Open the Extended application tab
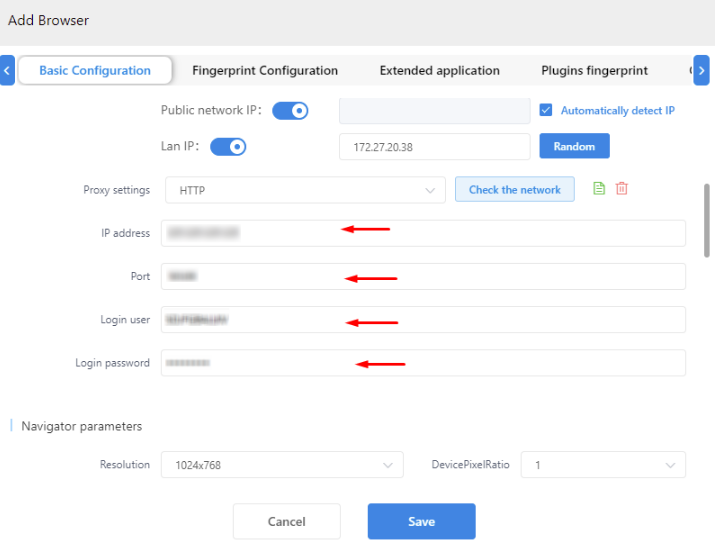This screenshot has width=716, height=549. (439, 70)
